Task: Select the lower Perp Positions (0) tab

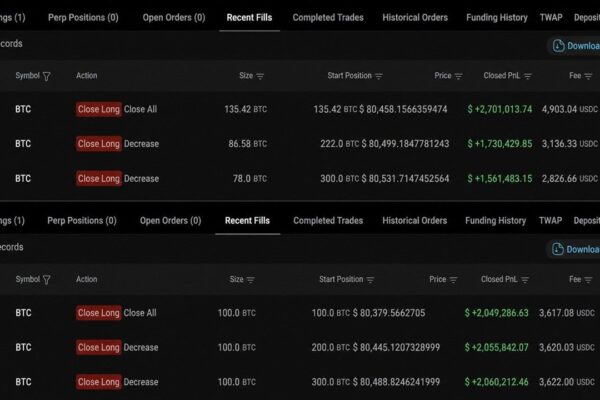Action: coord(82,221)
